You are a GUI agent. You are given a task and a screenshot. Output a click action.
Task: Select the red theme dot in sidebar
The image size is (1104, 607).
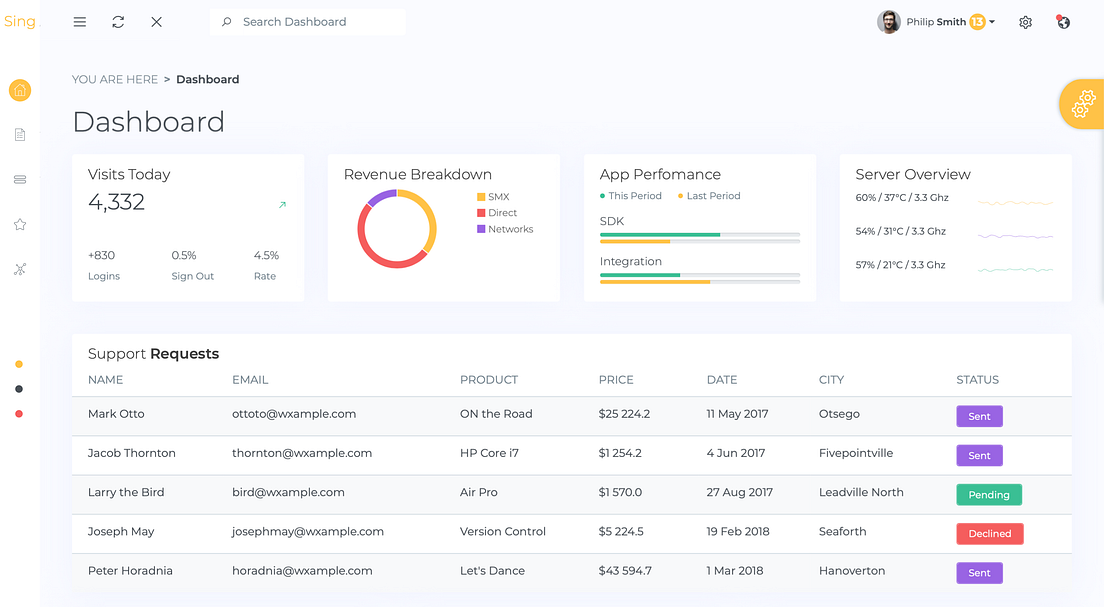pyautogui.click(x=18, y=413)
